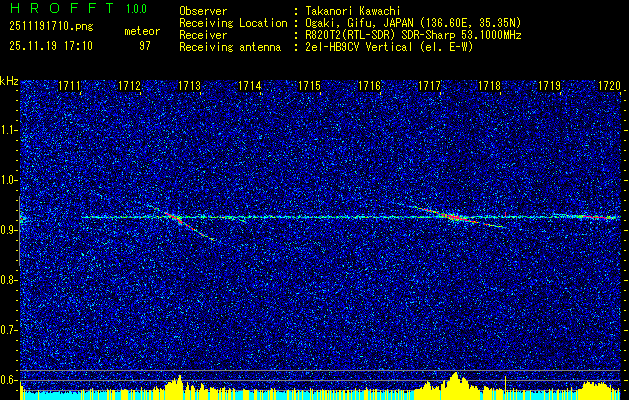Click the 1712 time marker
The image size is (629, 400).
point(130,85)
